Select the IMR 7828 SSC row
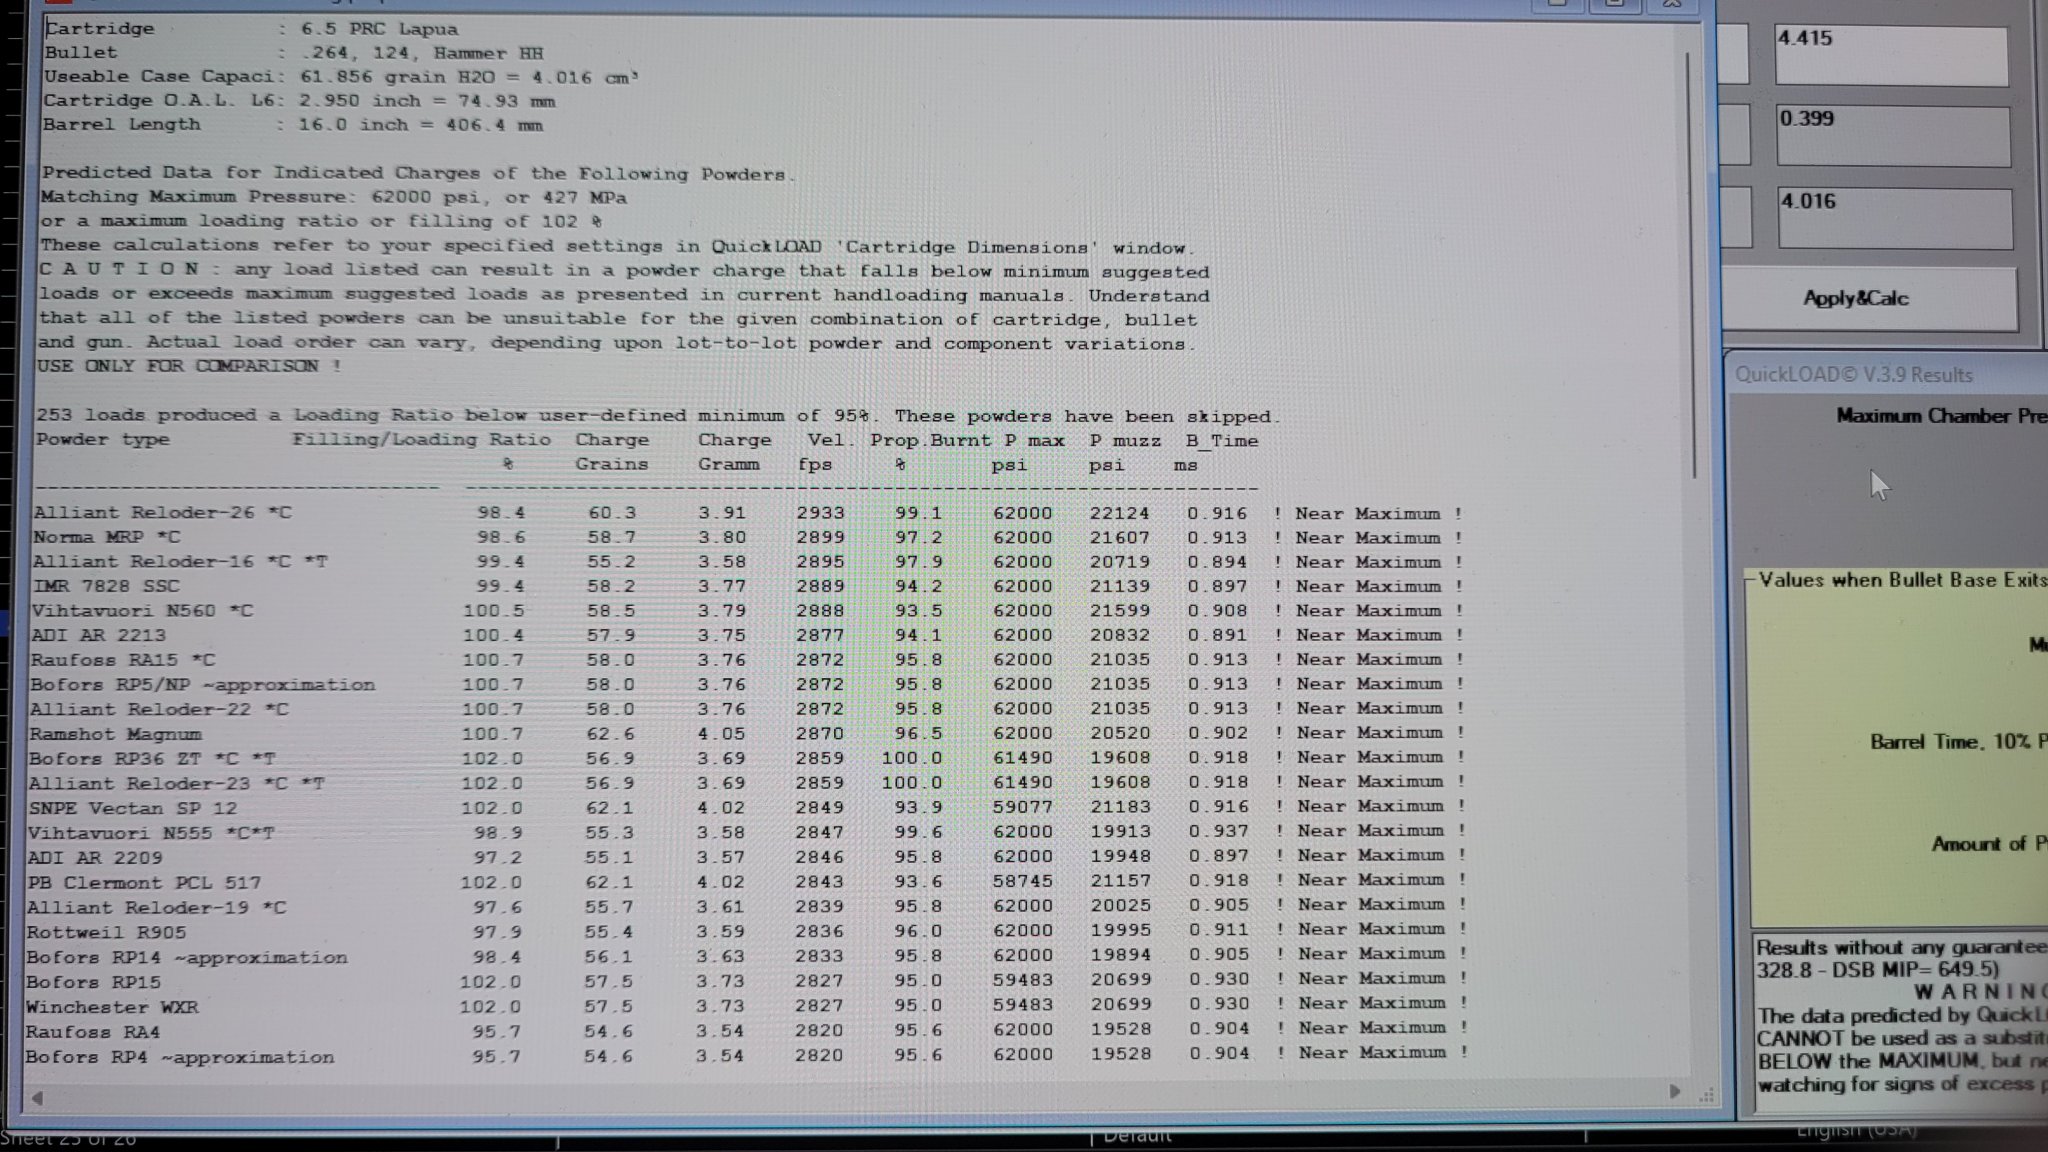 pos(749,586)
